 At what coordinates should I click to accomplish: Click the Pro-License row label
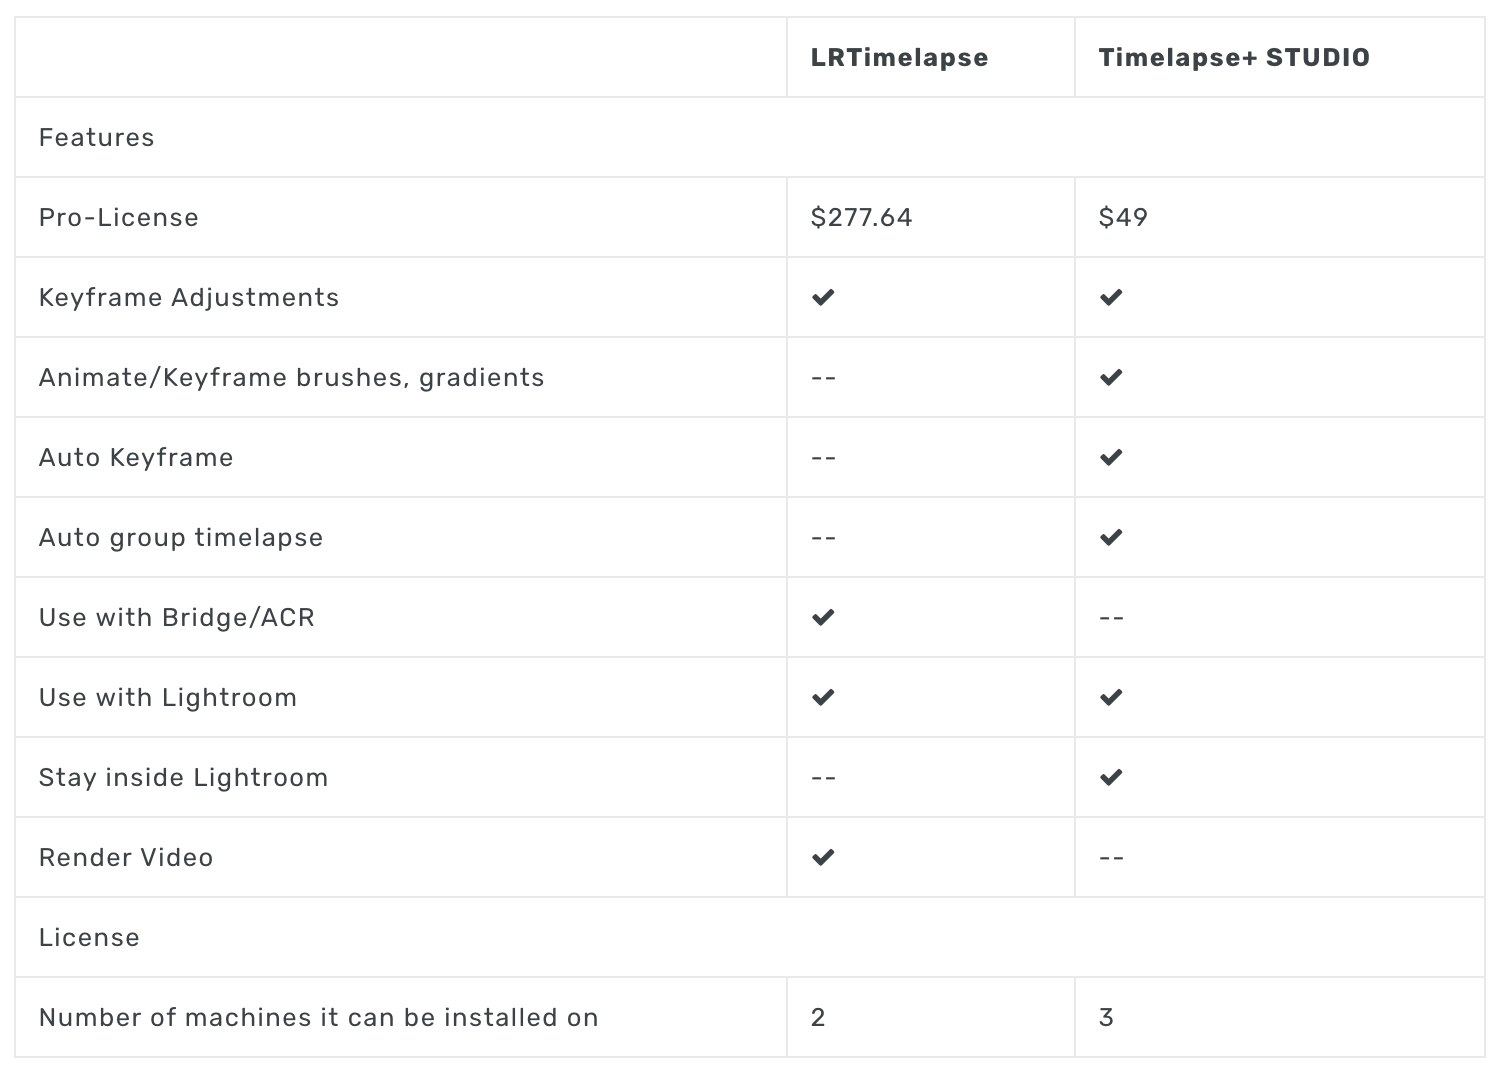[x=119, y=217]
